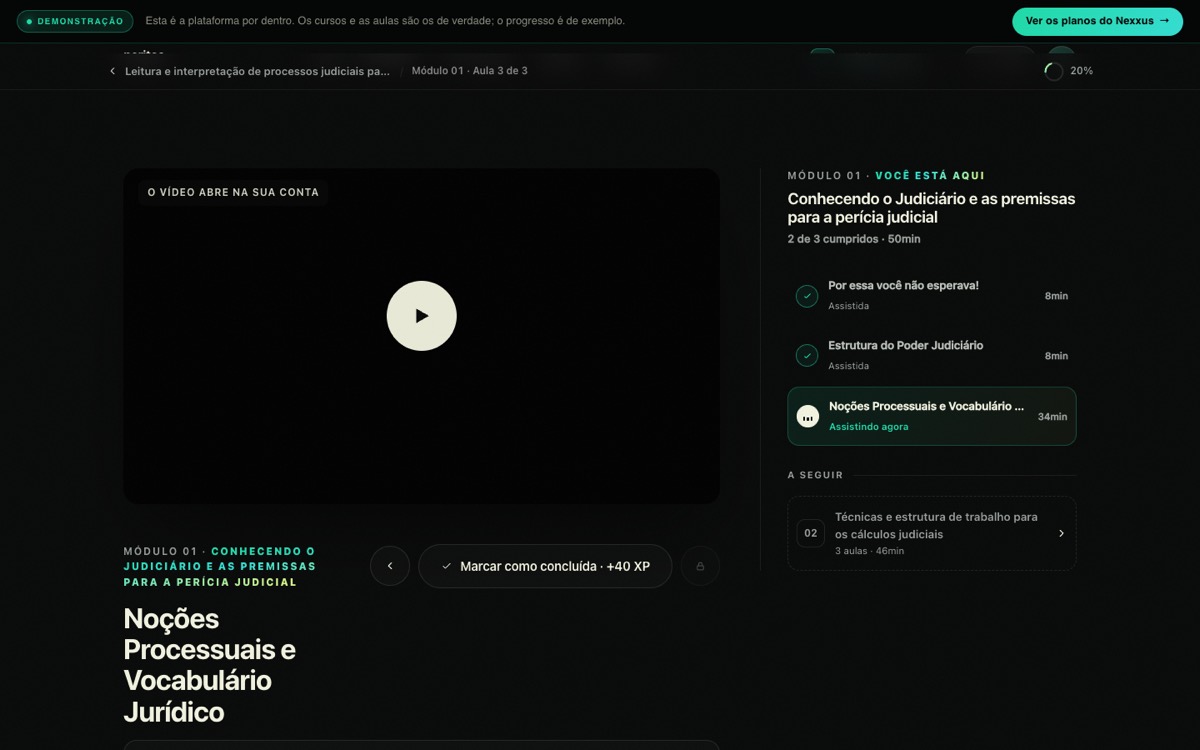The height and width of the screenshot is (750, 1200).
Task: Click the 'DEMONSTRAÇÃO' badge
Action: (75, 21)
